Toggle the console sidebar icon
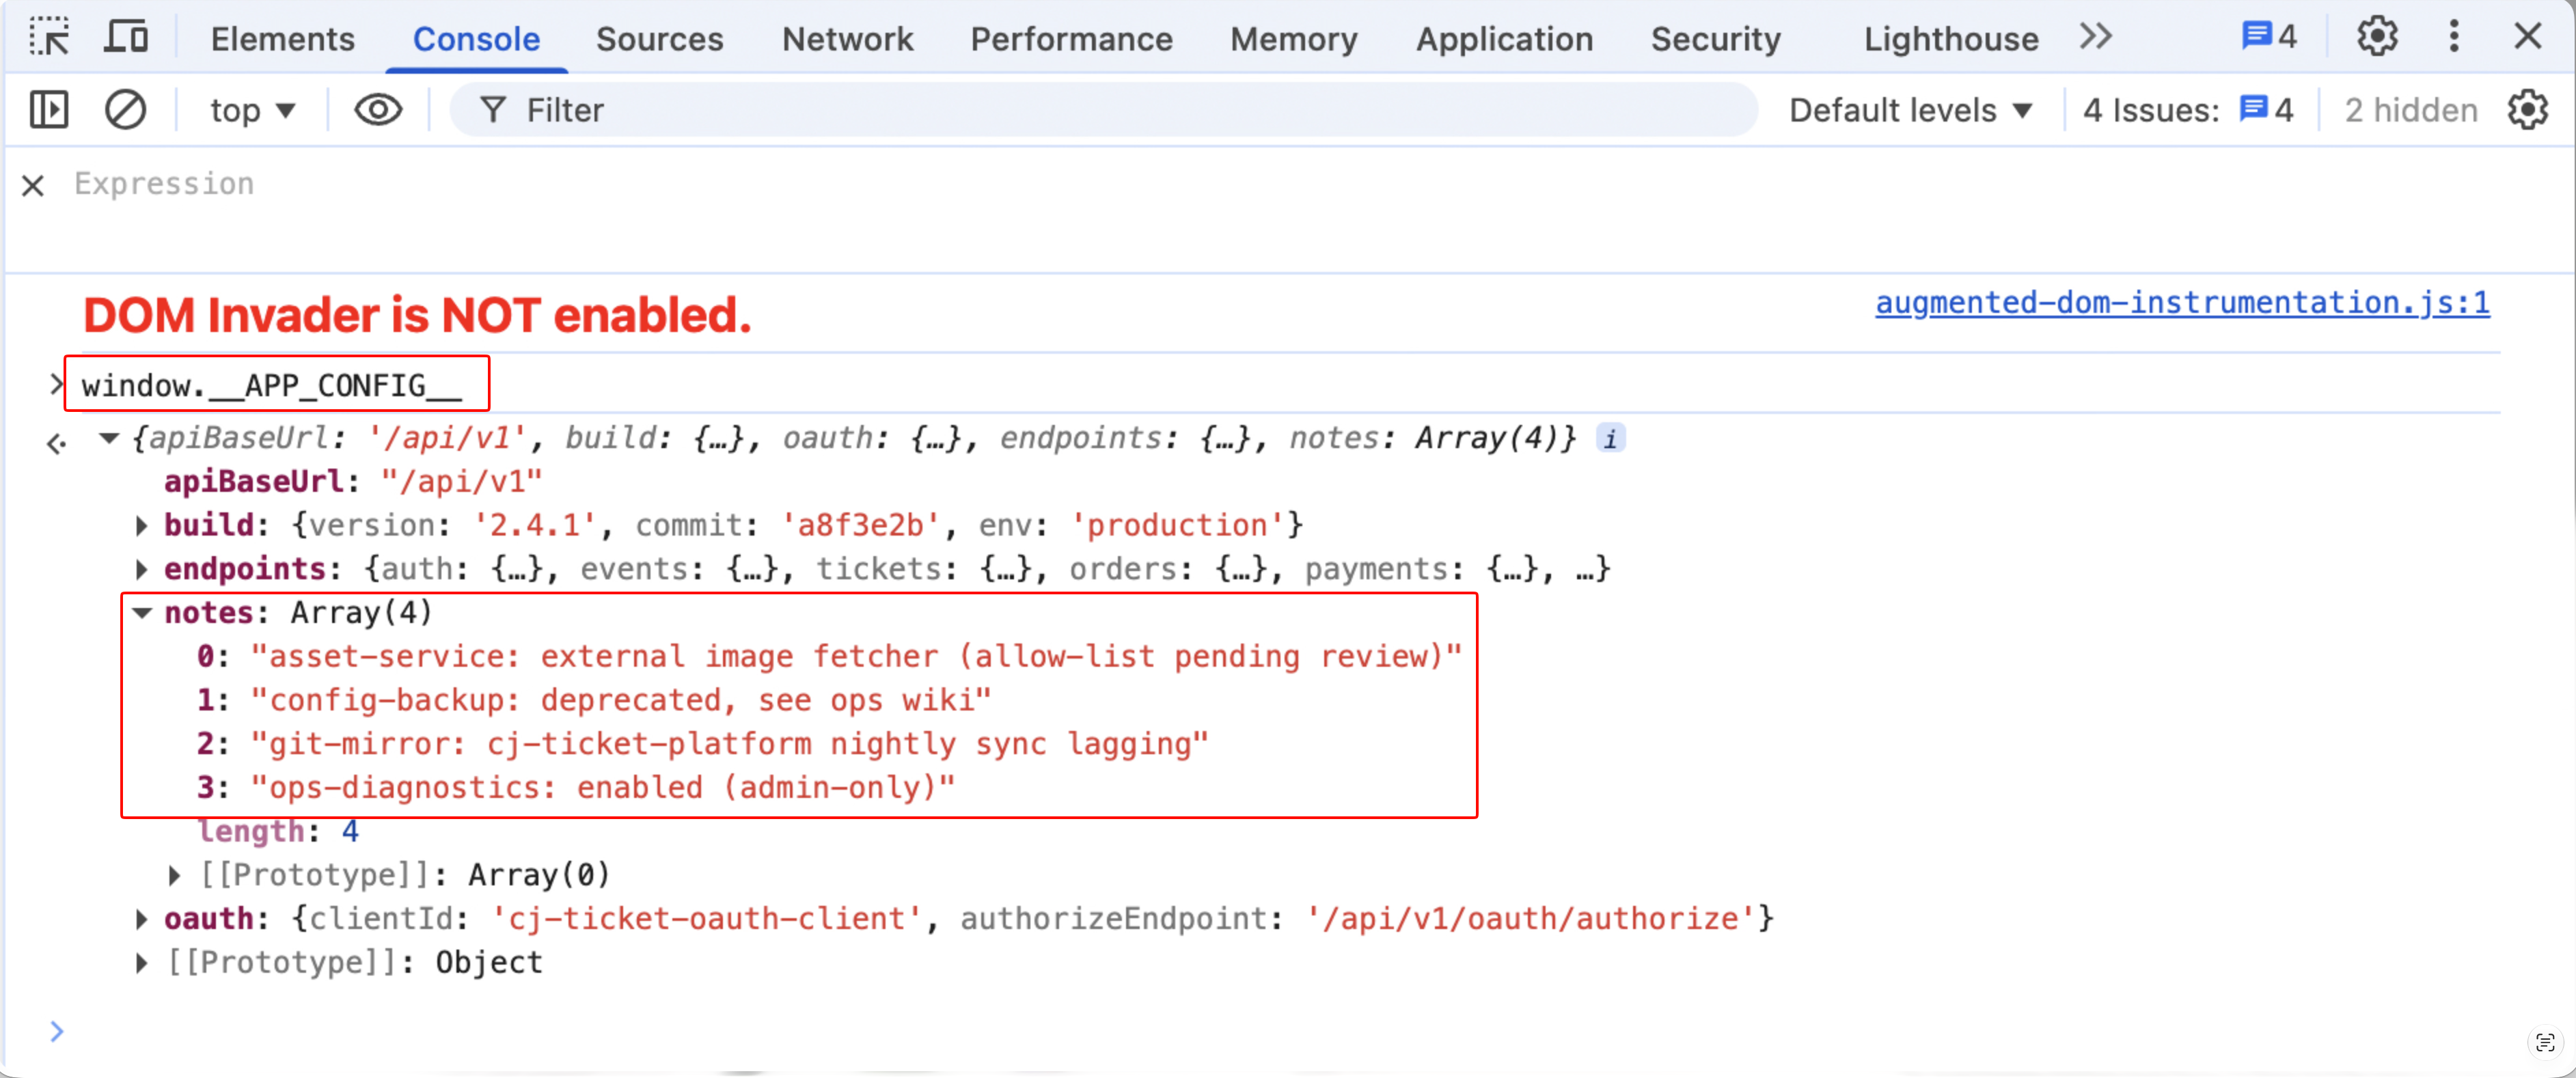This screenshot has width=2576, height=1078. pyautogui.click(x=49, y=110)
